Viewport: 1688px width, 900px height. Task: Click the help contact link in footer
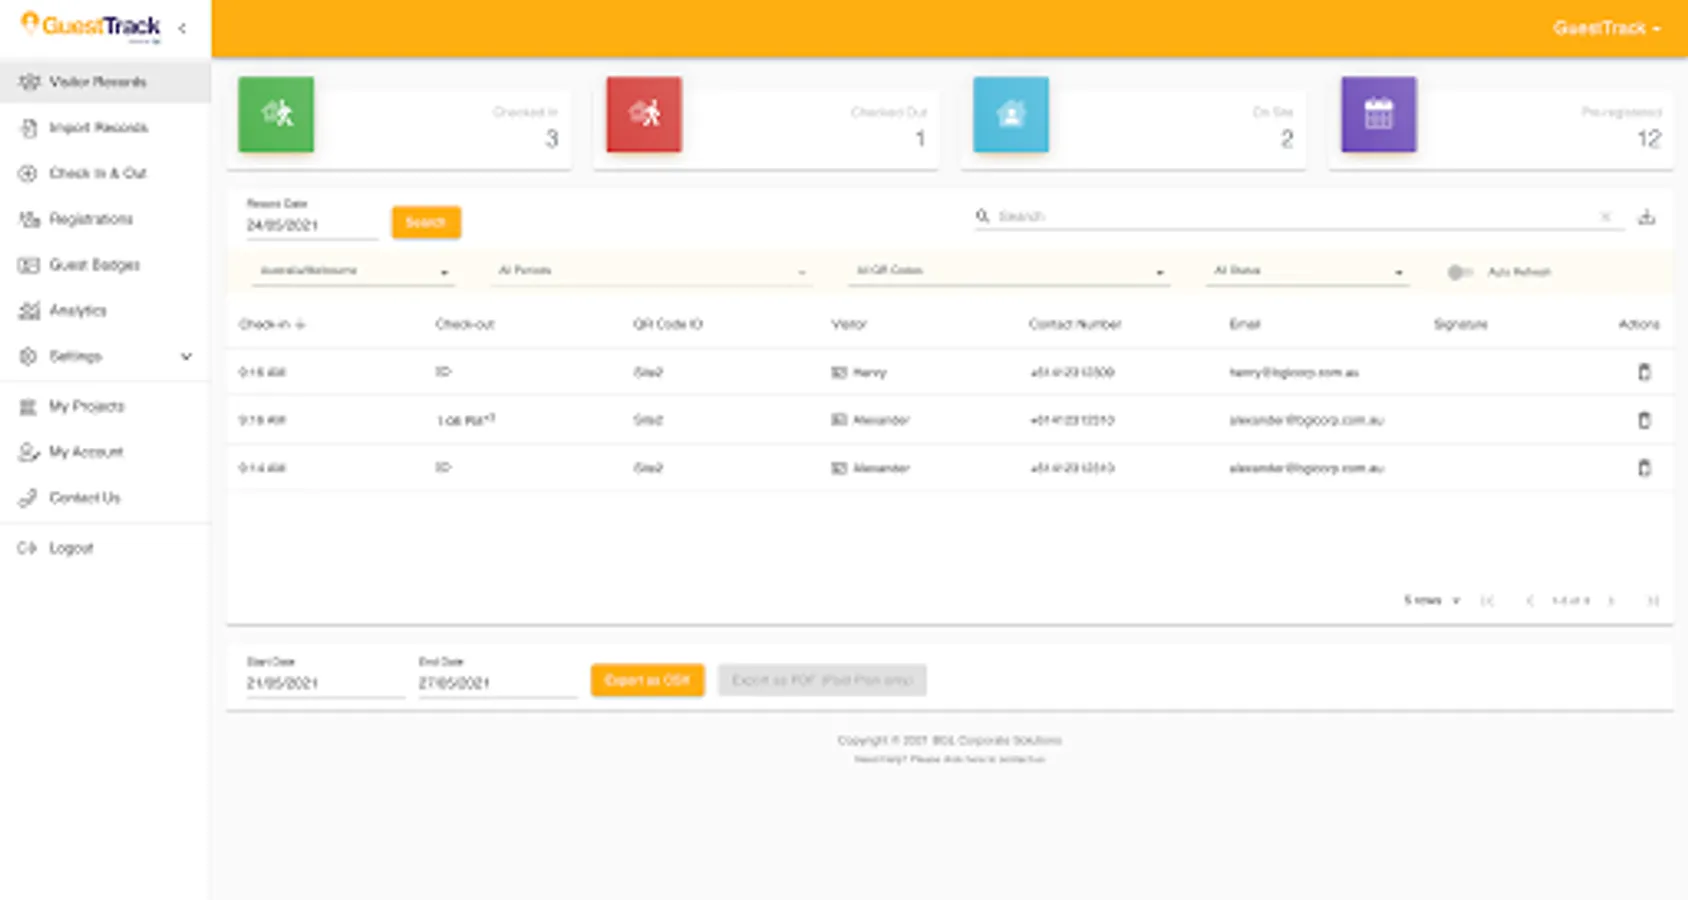pyautogui.click(x=949, y=760)
